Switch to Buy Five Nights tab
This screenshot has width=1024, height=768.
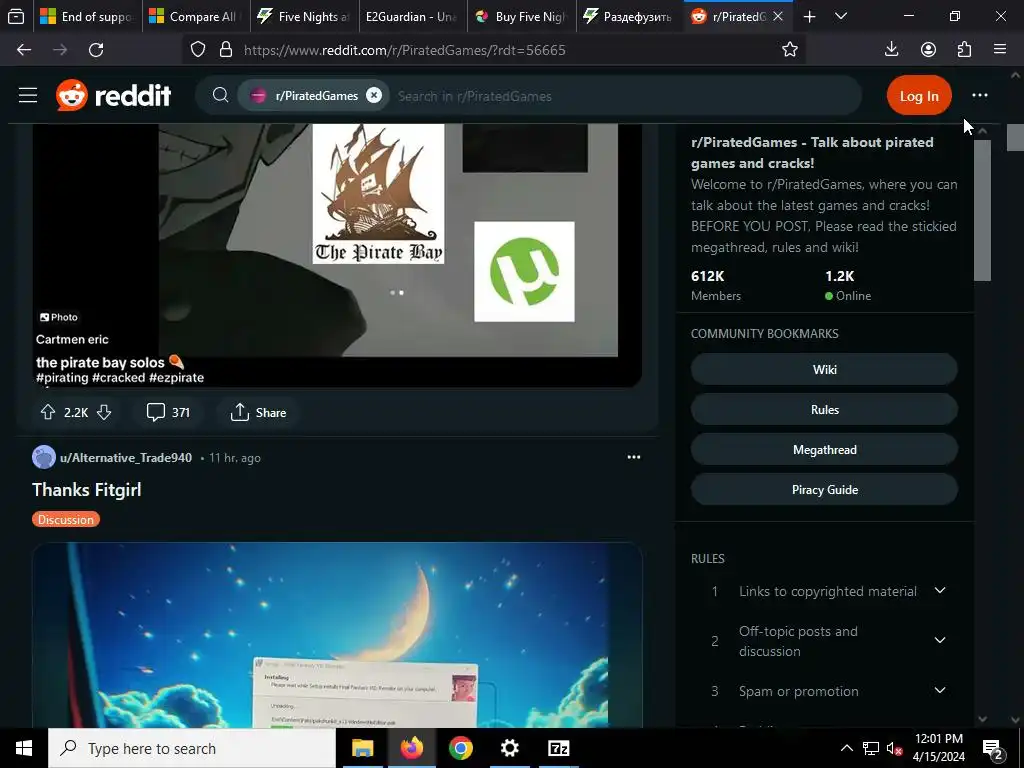coord(521,16)
